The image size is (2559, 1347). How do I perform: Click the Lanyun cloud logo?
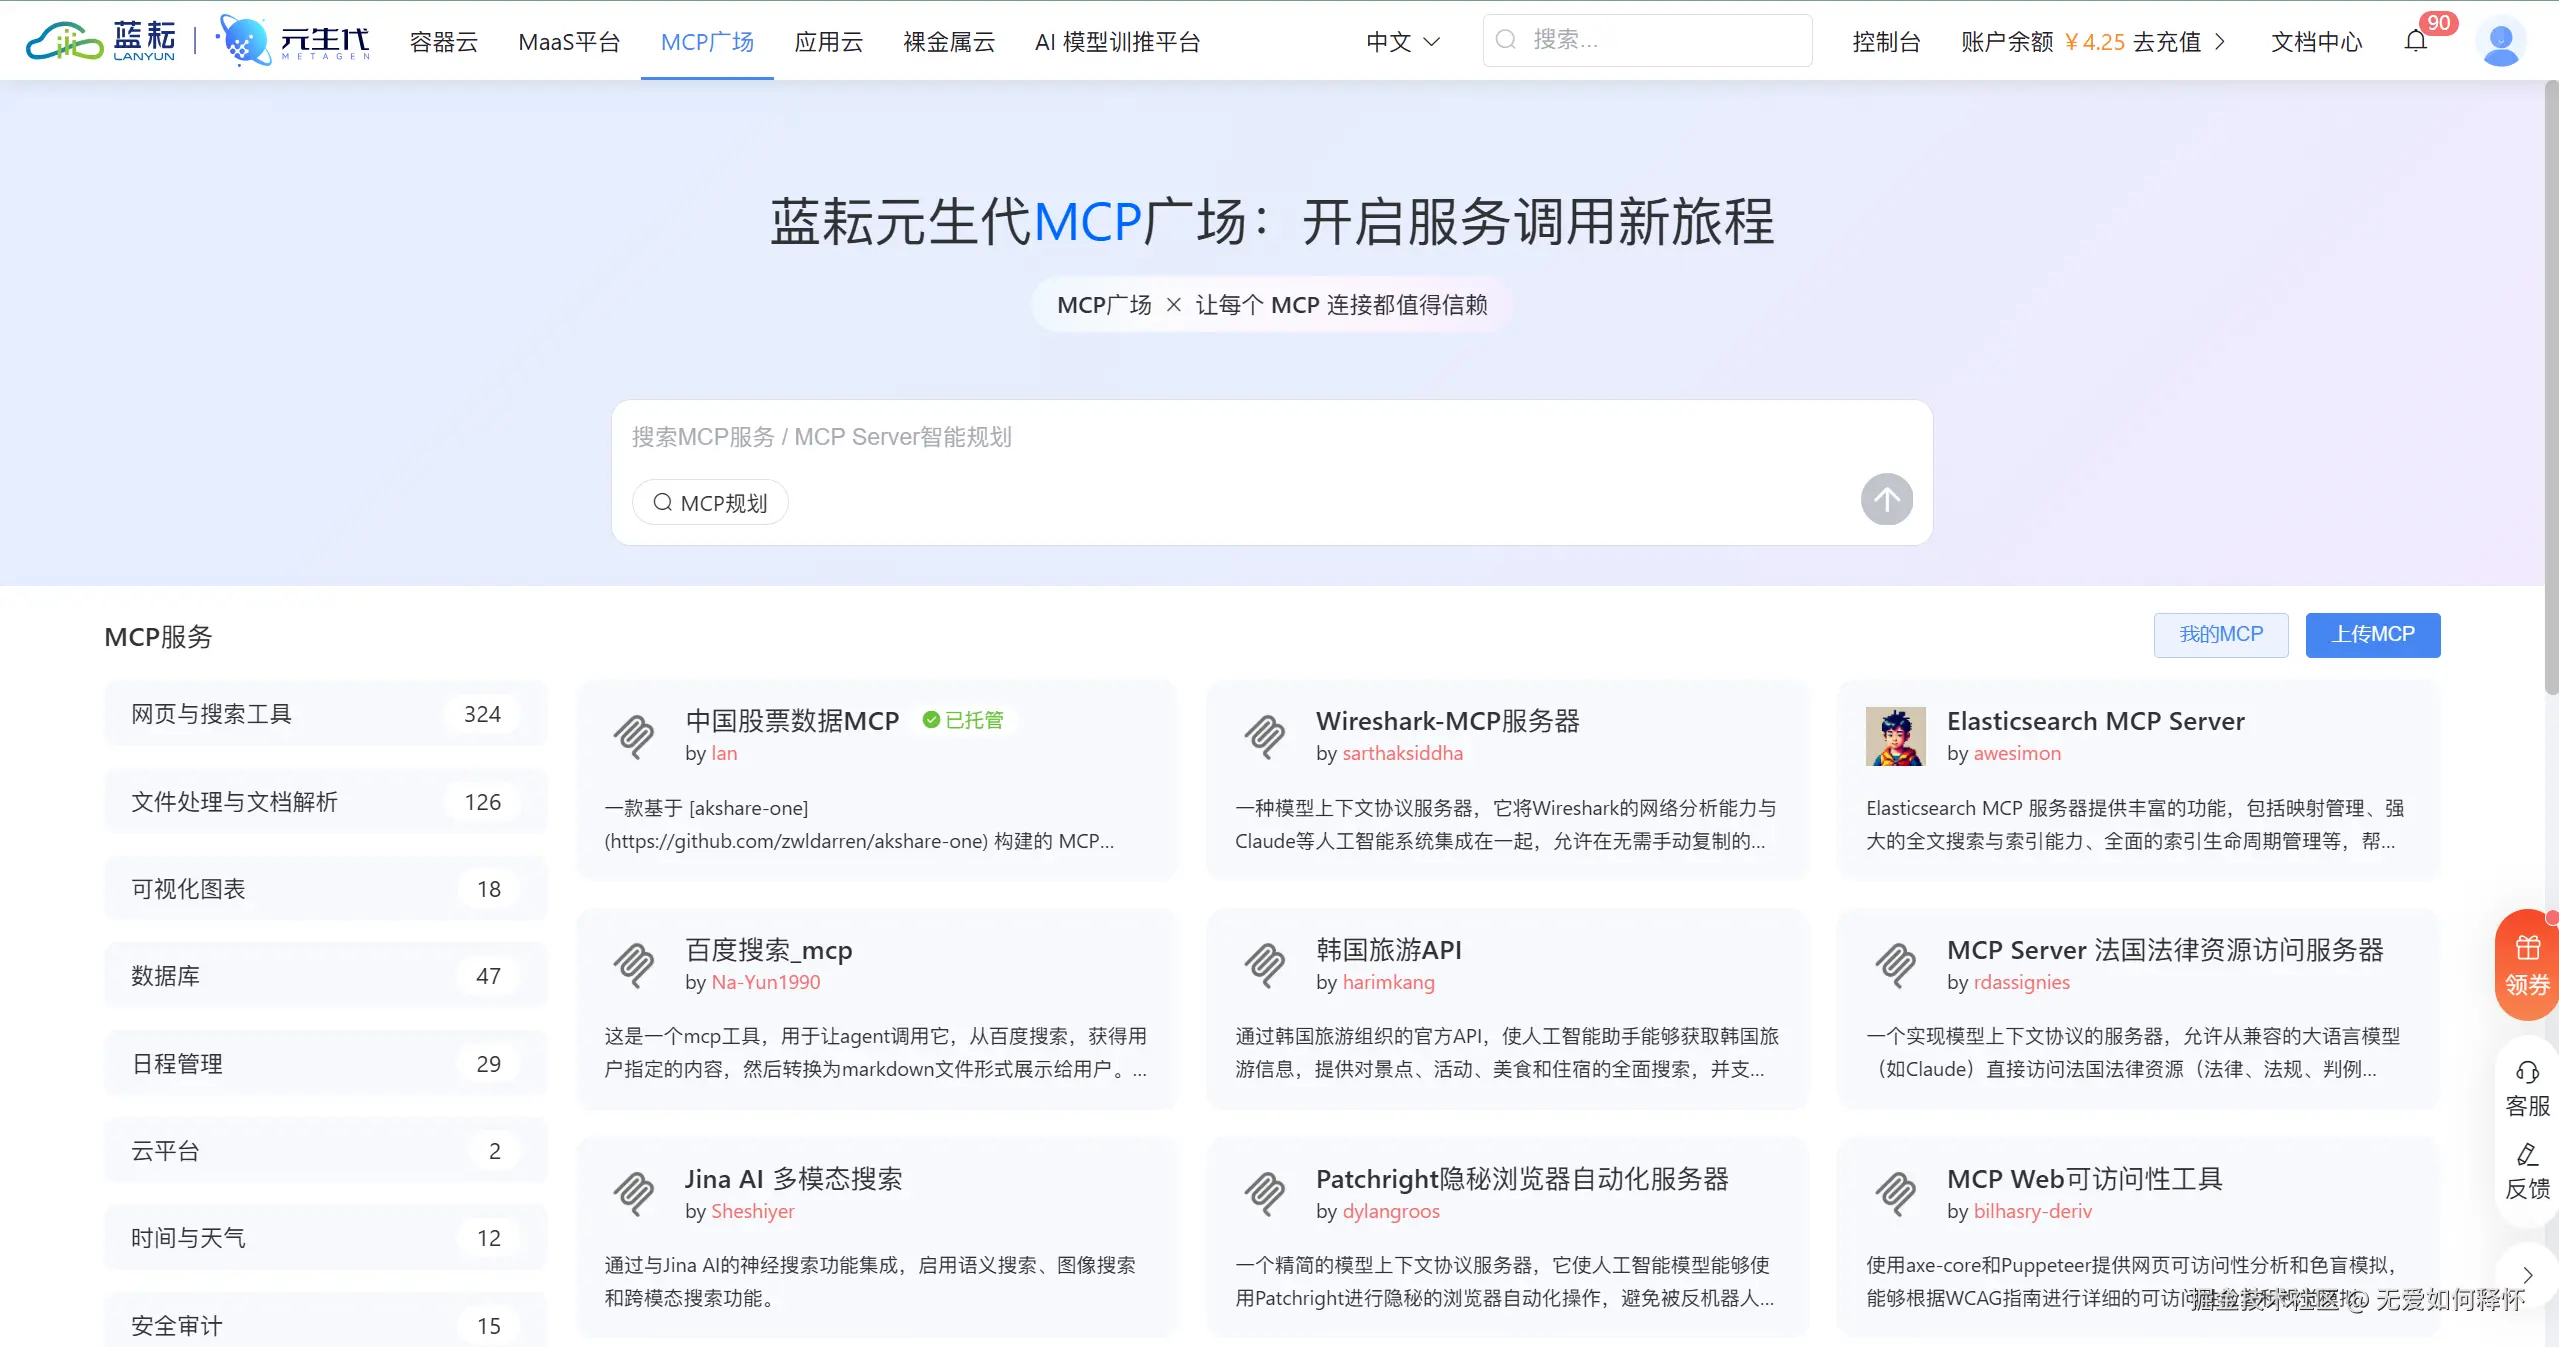pyautogui.click(x=100, y=40)
